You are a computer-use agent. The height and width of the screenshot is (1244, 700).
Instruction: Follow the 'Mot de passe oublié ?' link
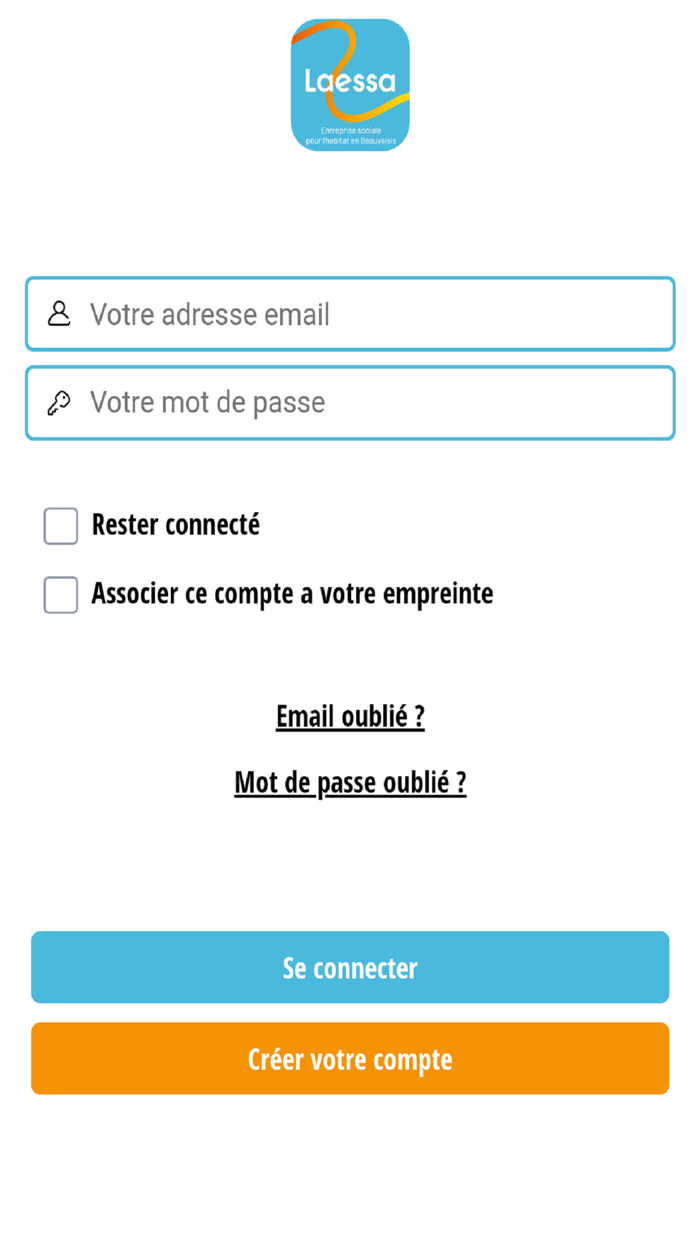coord(350,782)
